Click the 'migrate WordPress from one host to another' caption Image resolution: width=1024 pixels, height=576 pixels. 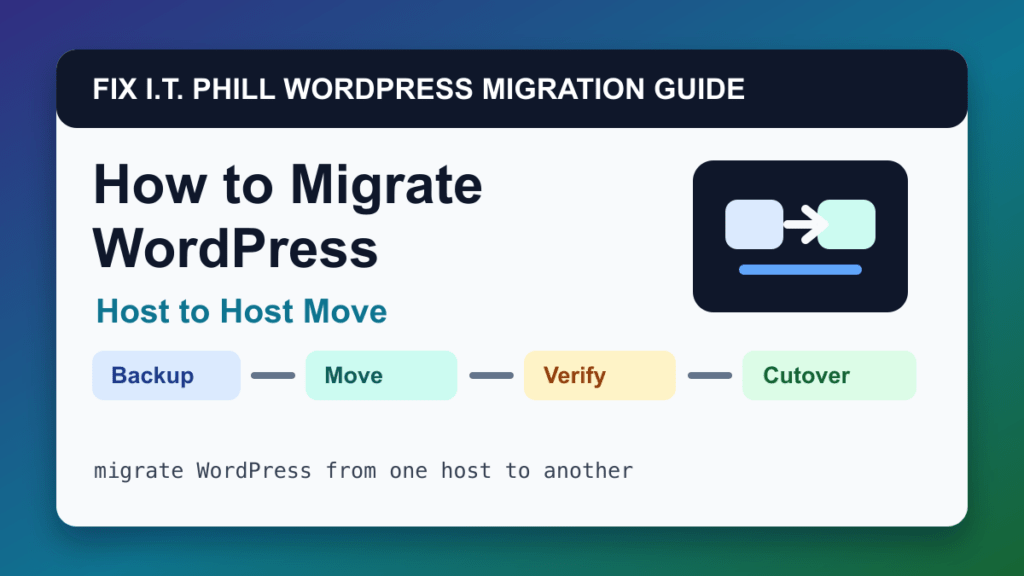click(363, 471)
